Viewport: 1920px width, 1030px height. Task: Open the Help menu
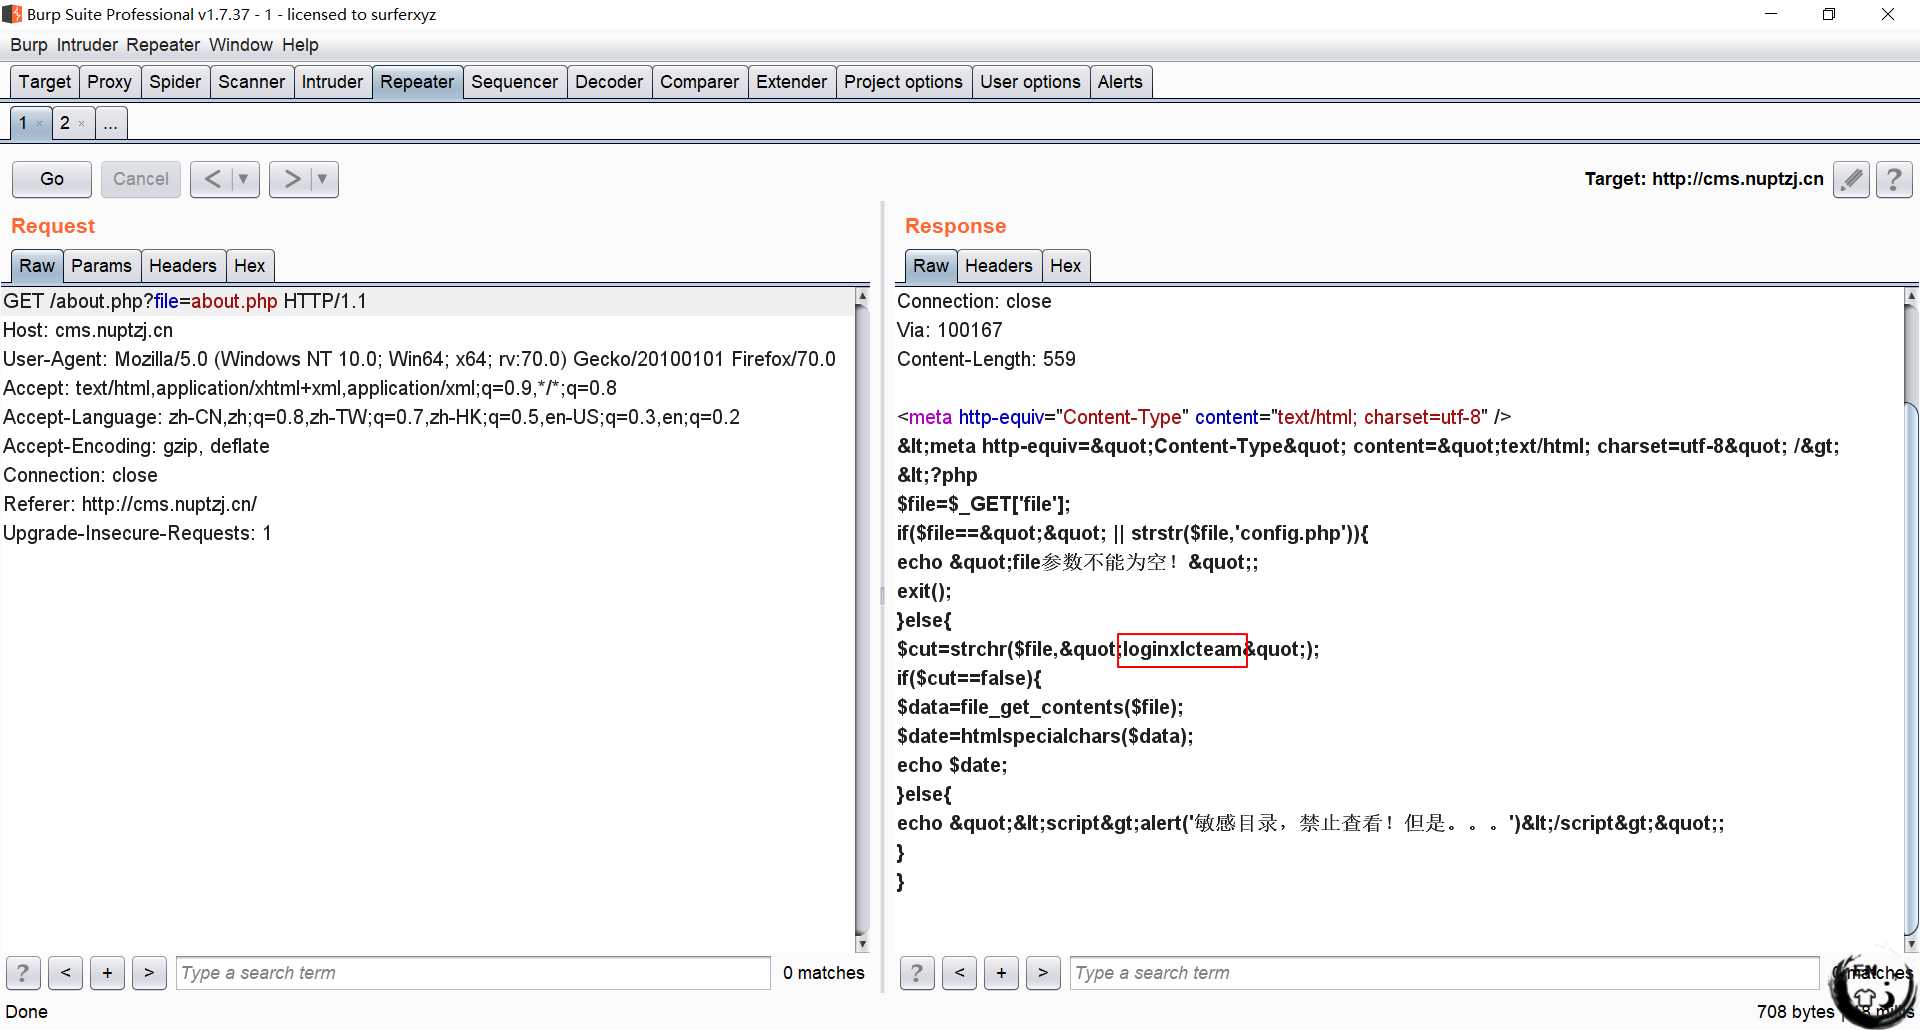click(300, 45)
